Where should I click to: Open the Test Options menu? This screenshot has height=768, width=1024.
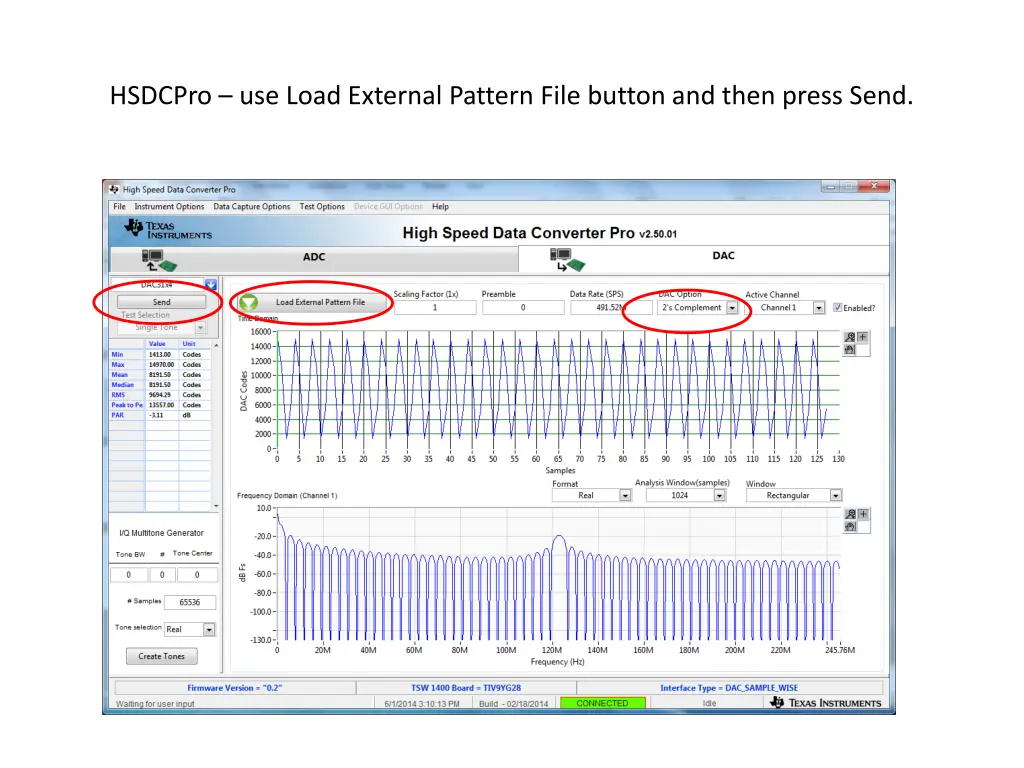pyautogui.click(x=321, y=206)
